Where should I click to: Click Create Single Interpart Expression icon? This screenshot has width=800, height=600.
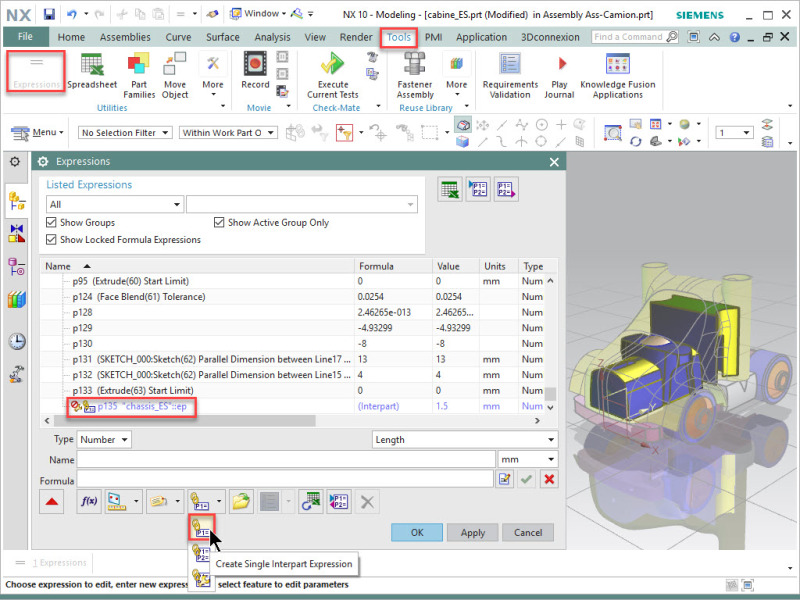tap(202, 528)
